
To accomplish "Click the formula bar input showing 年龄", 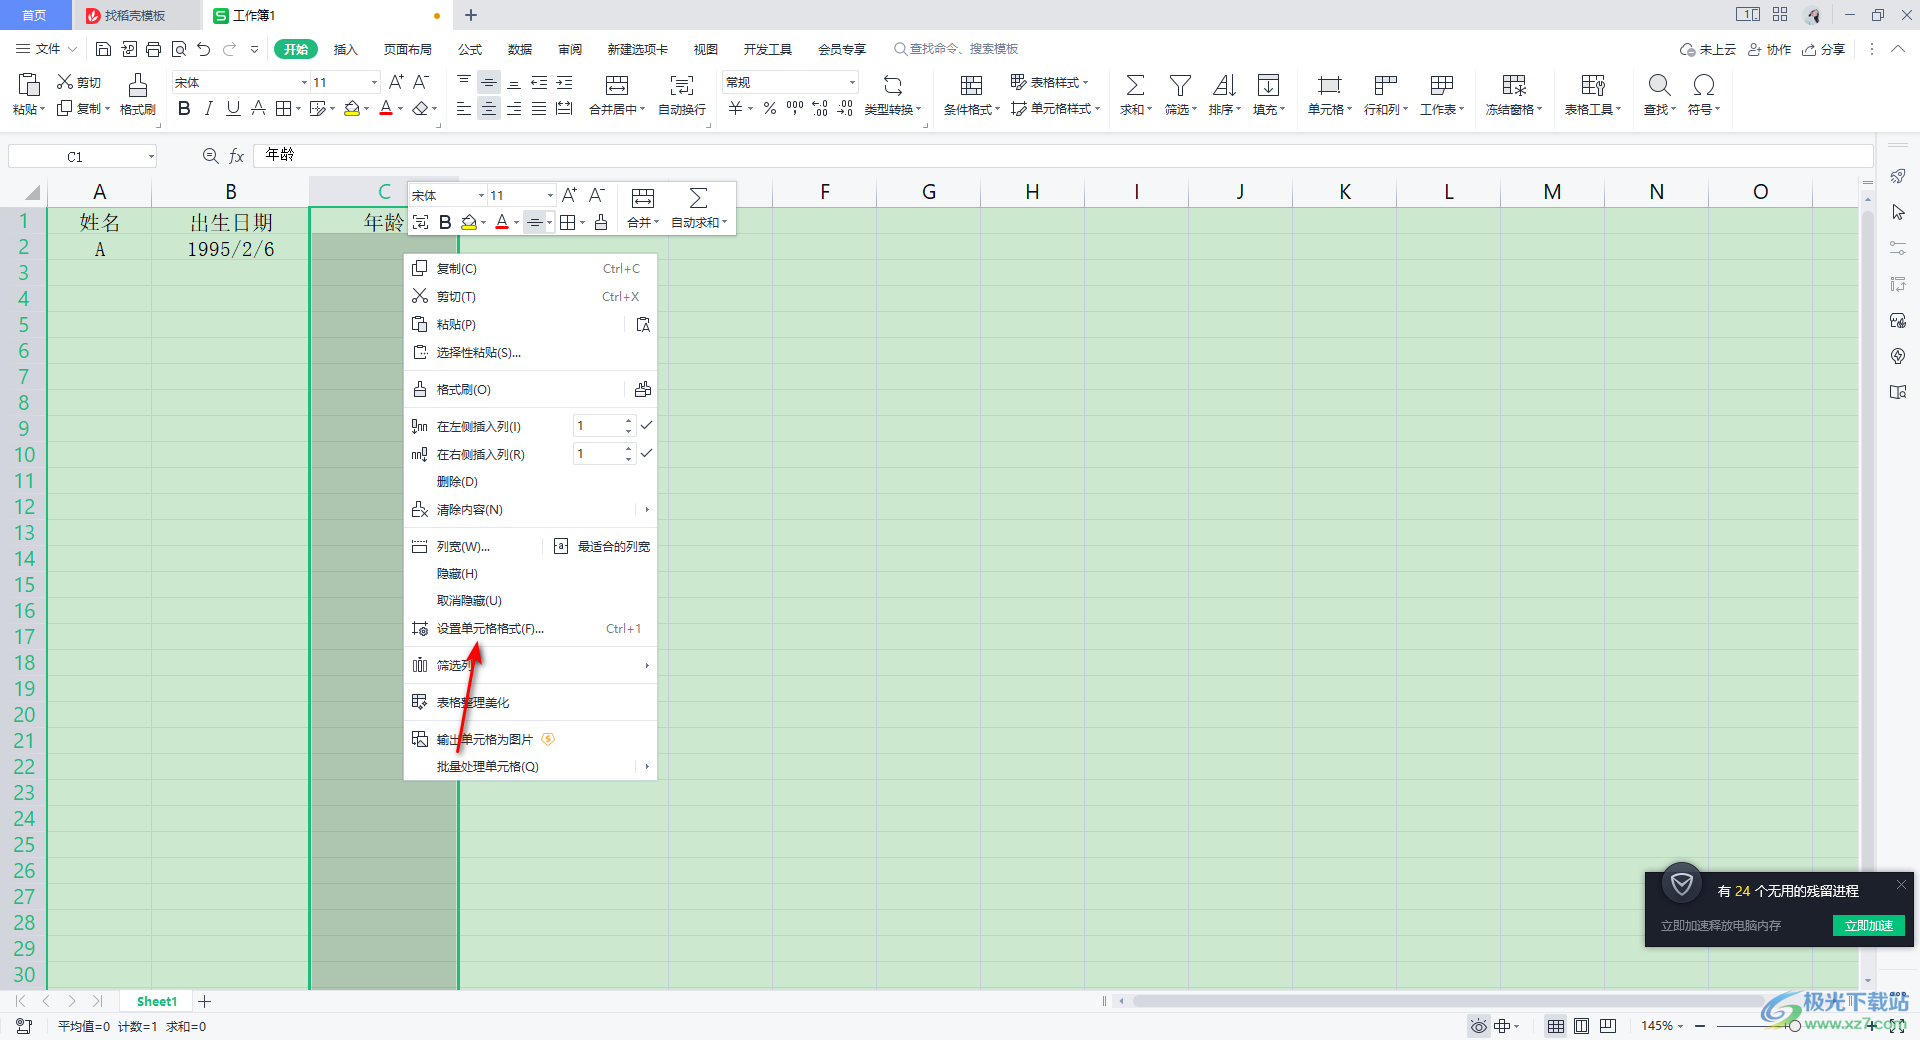I will pos(1062,155).
